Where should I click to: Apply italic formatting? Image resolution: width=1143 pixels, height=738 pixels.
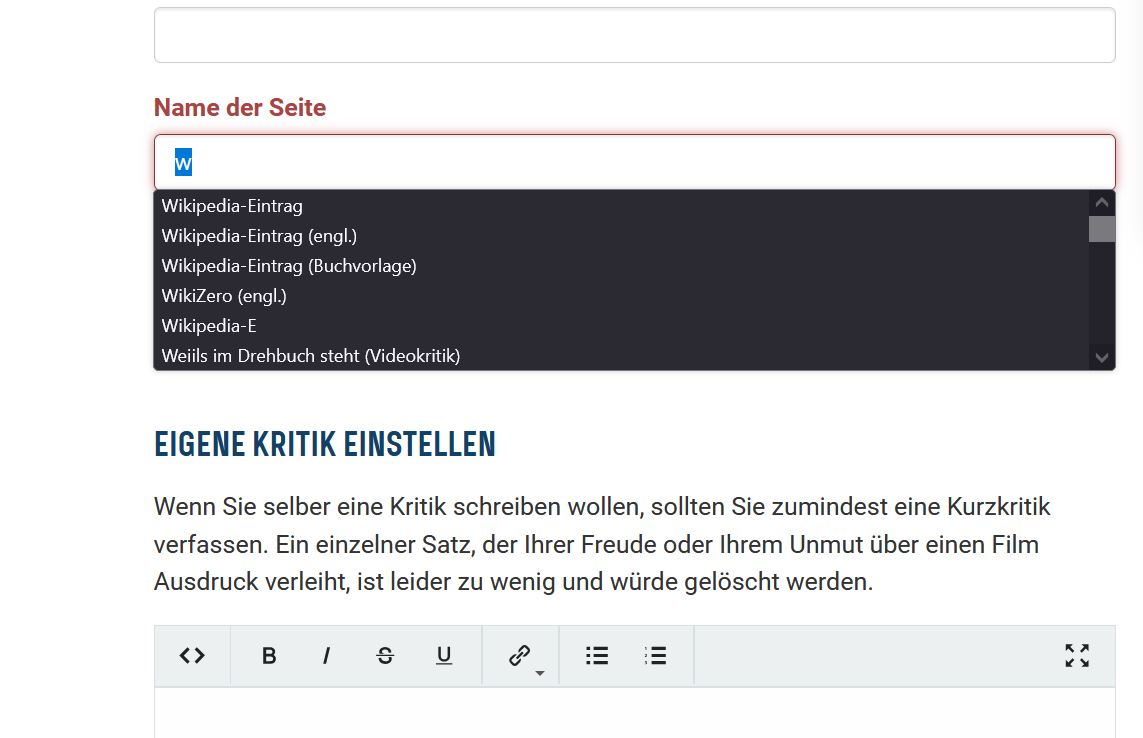[327, 656]
